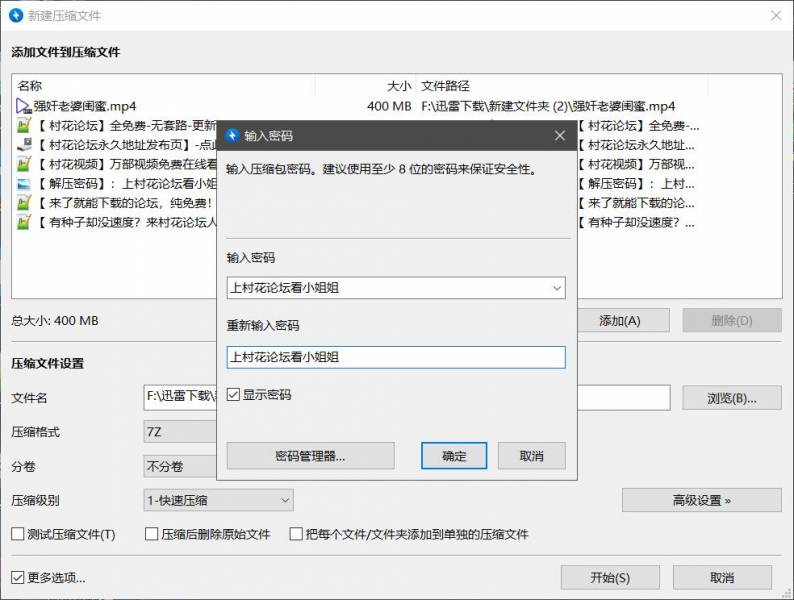Sort the list by the 大小 column header

point(365,86)
